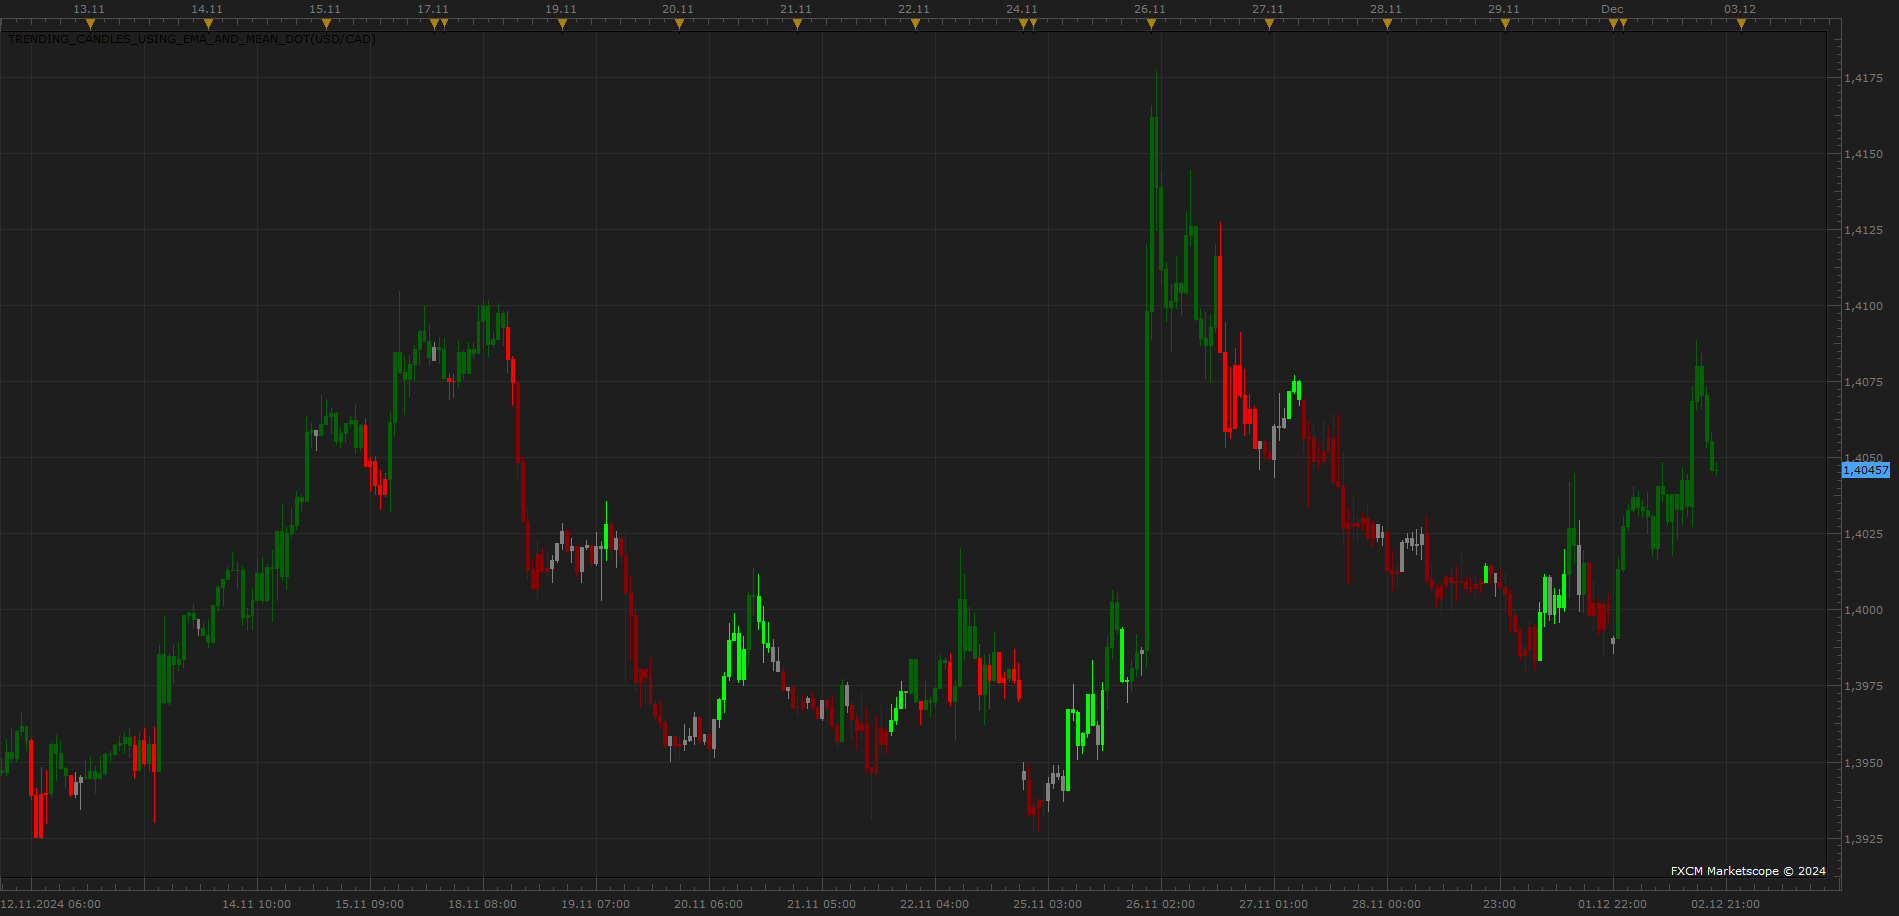1899x916 pixels.
Task: Click the triangle marker under 29.11
Action: 1505,24
